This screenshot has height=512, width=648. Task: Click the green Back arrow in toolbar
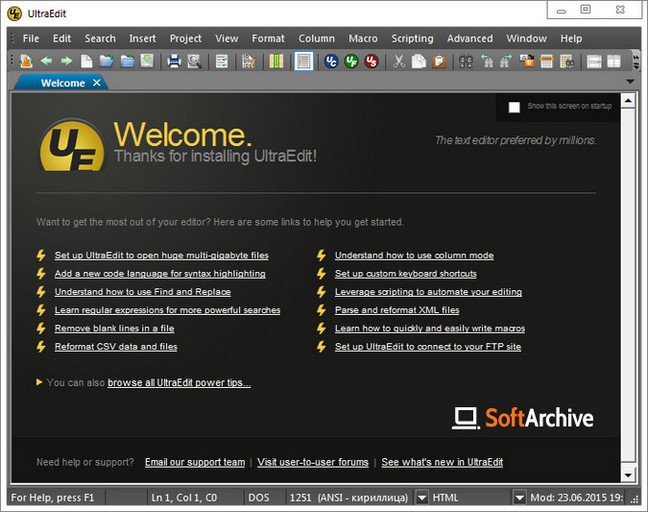point(46,61)
